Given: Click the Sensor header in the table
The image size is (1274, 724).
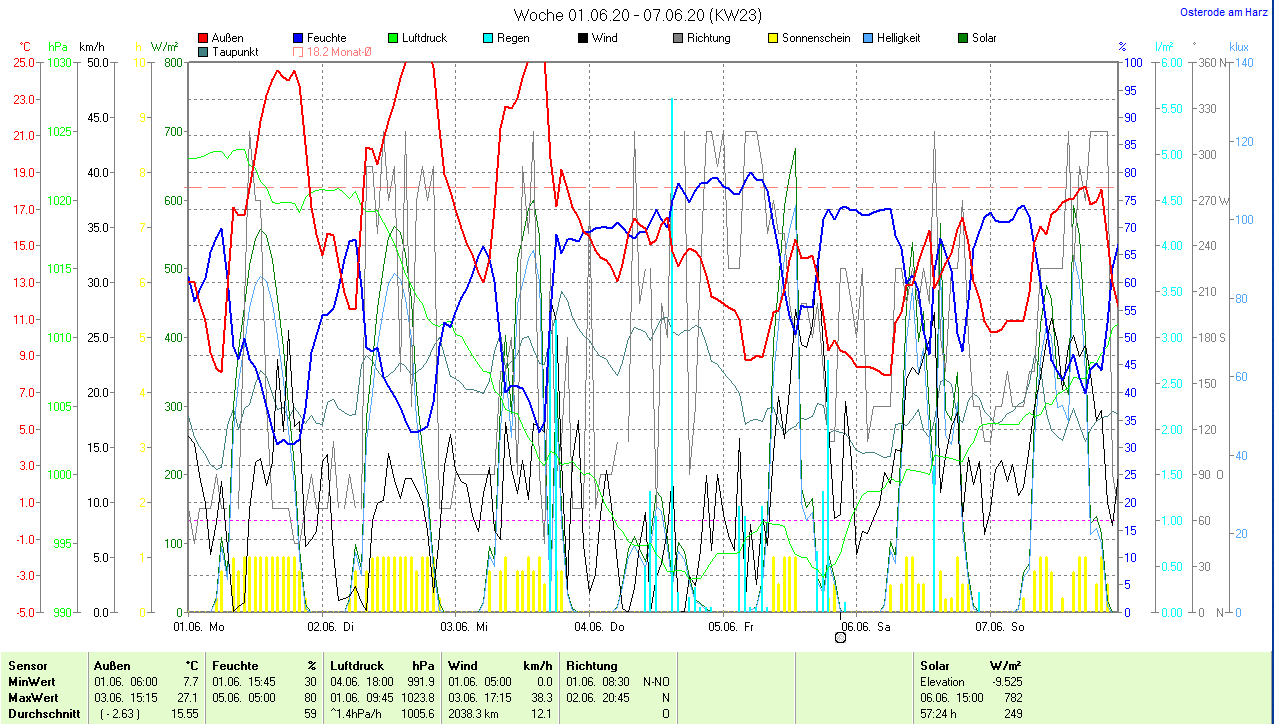Looking at the screenshot, I should pyautogui.click(x=28, y=665).
